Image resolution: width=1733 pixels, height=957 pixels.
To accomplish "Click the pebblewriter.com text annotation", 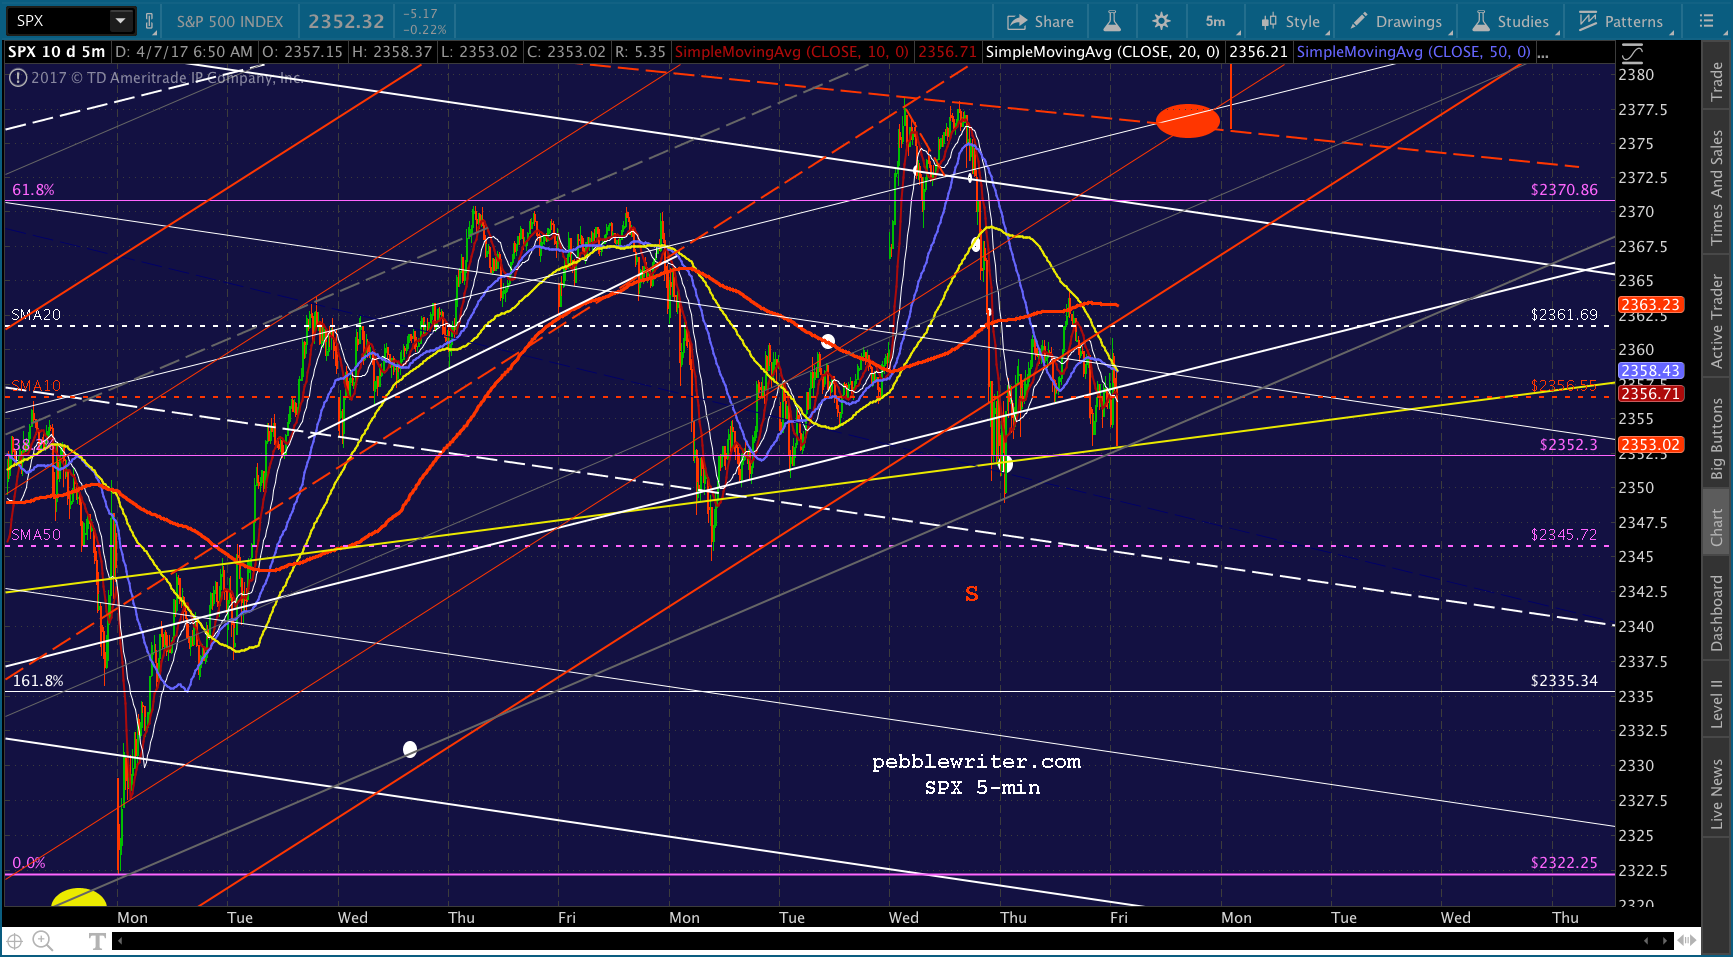I will point(976,762).
